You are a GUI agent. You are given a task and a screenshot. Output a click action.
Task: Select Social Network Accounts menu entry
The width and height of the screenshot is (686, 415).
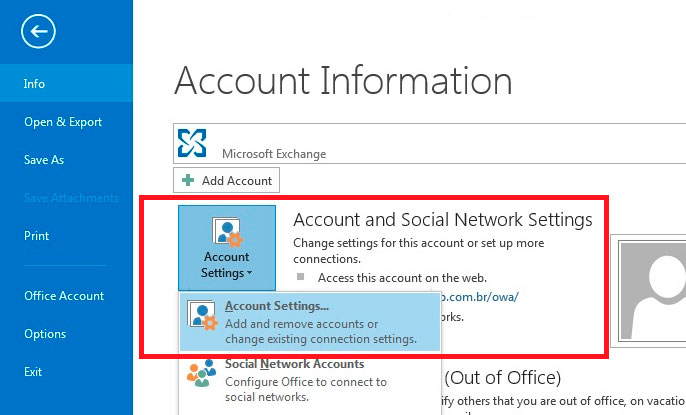310,380
